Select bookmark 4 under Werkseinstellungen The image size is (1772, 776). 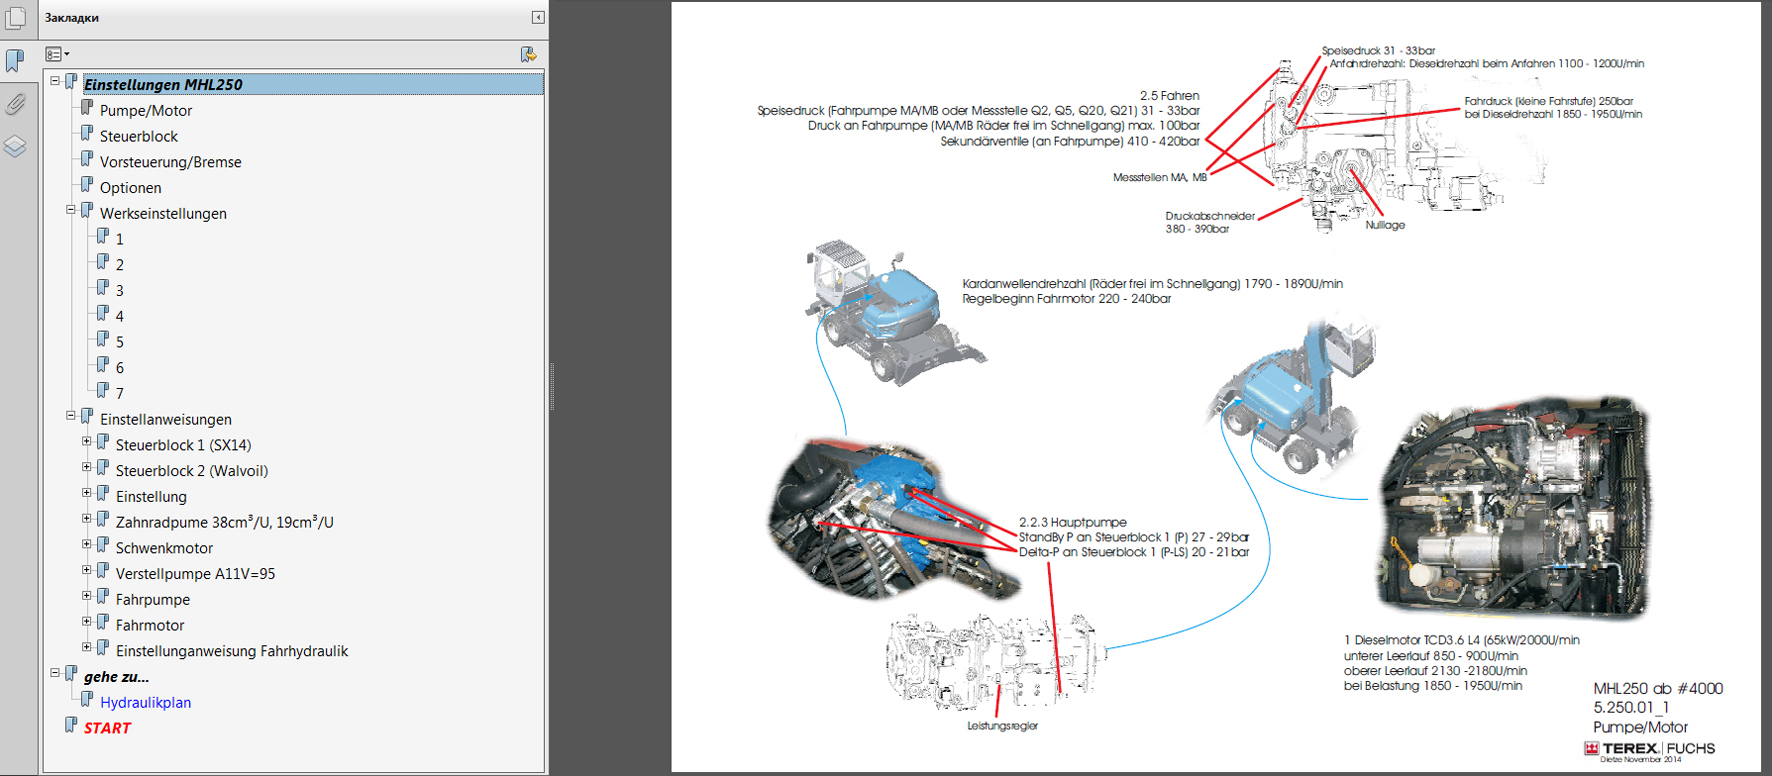(x=120, y=317)
